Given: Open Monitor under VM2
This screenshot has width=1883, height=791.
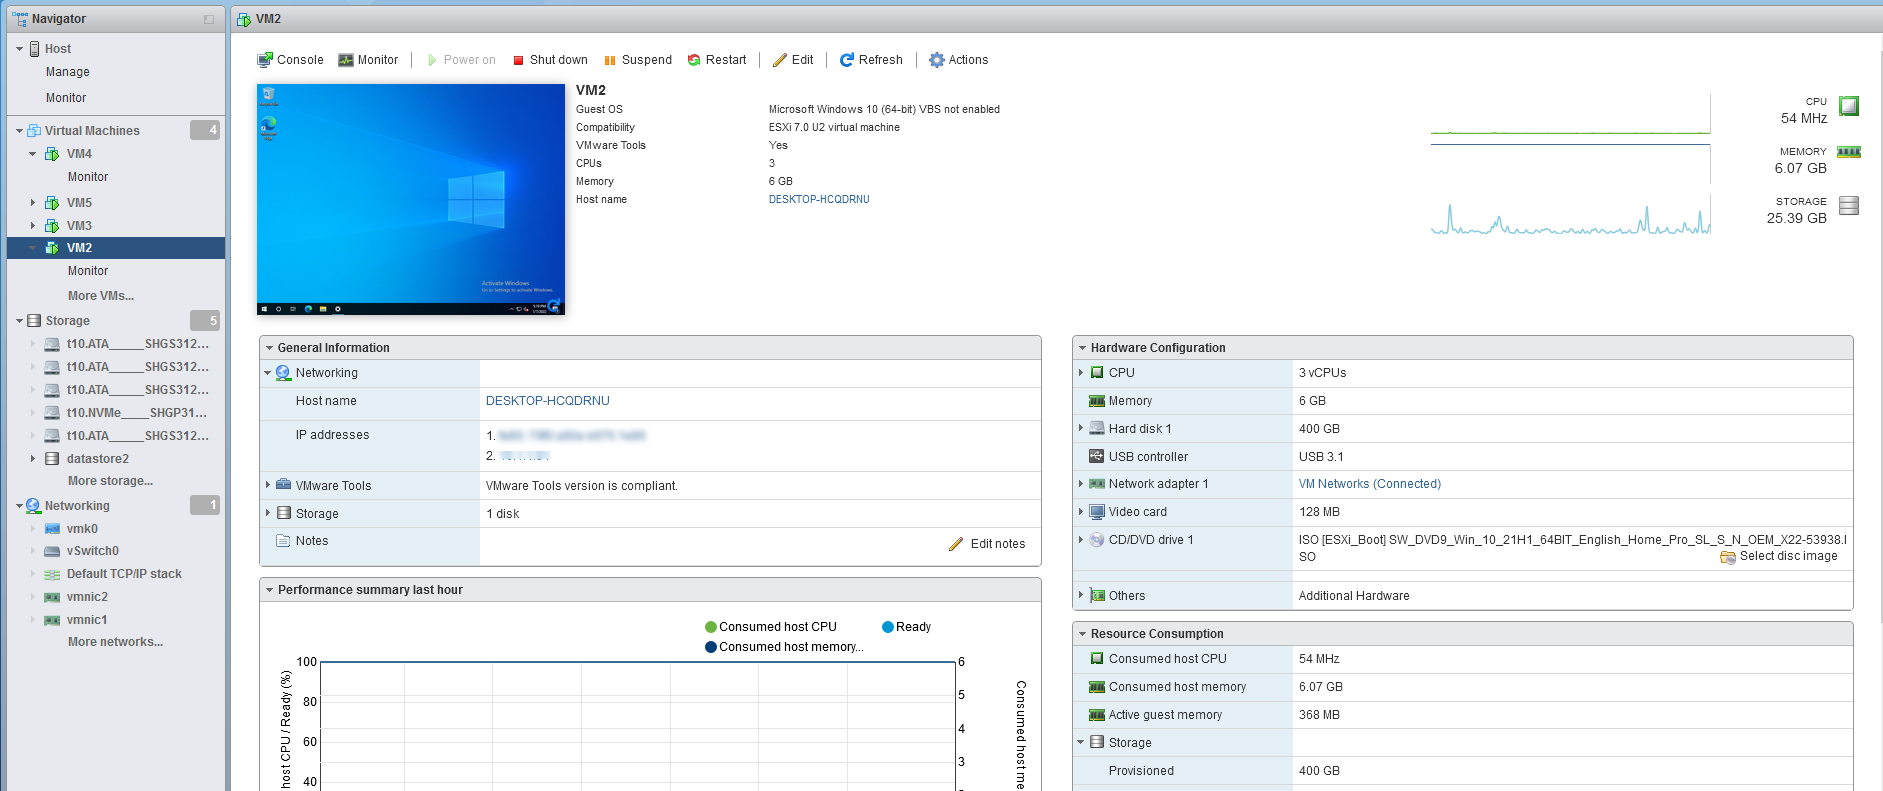Looking at the screenshot, I should (88, 271).
